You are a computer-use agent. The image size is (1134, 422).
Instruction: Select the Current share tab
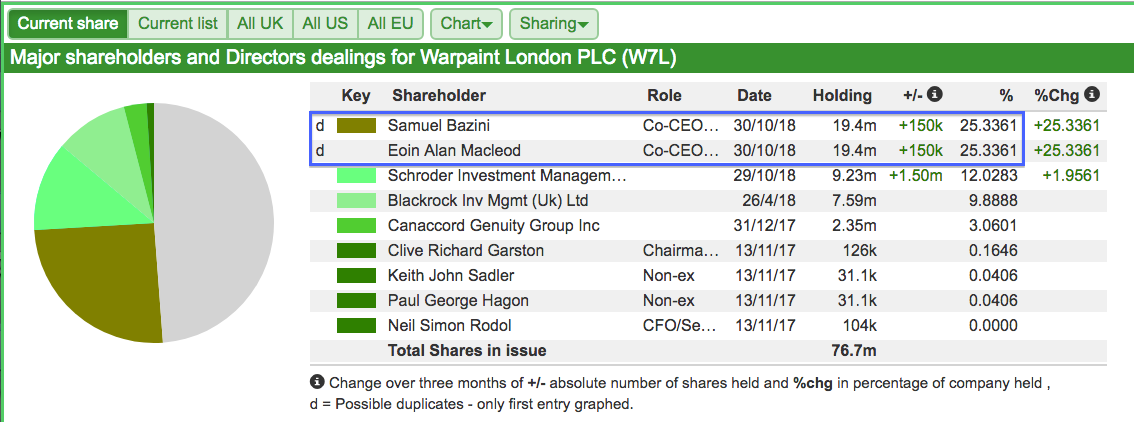pyautogui.click(x=68, y=24)
